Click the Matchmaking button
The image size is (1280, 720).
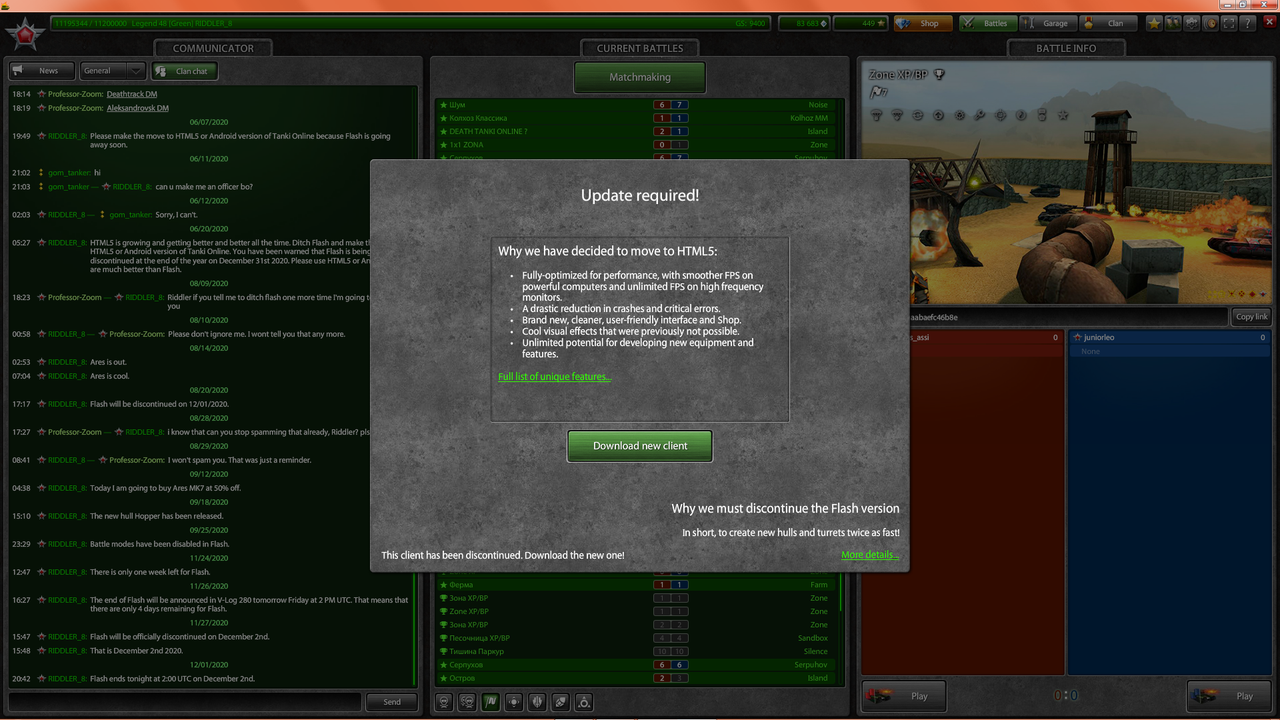[x=640, y=77]
